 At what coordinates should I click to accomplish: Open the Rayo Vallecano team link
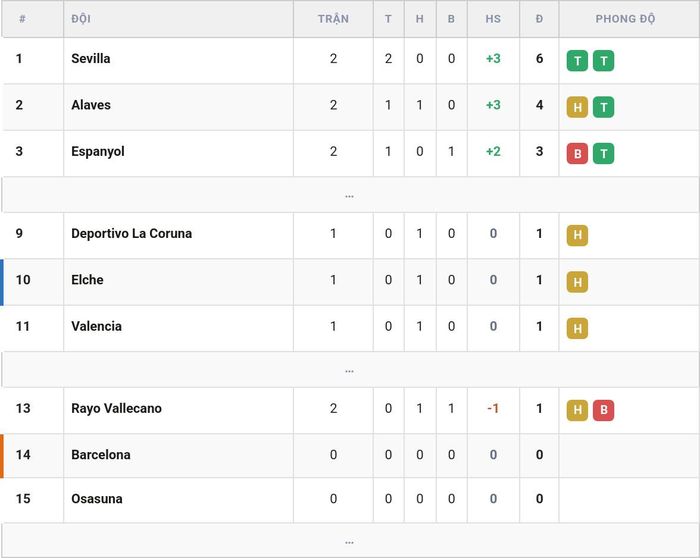[117, 408]
